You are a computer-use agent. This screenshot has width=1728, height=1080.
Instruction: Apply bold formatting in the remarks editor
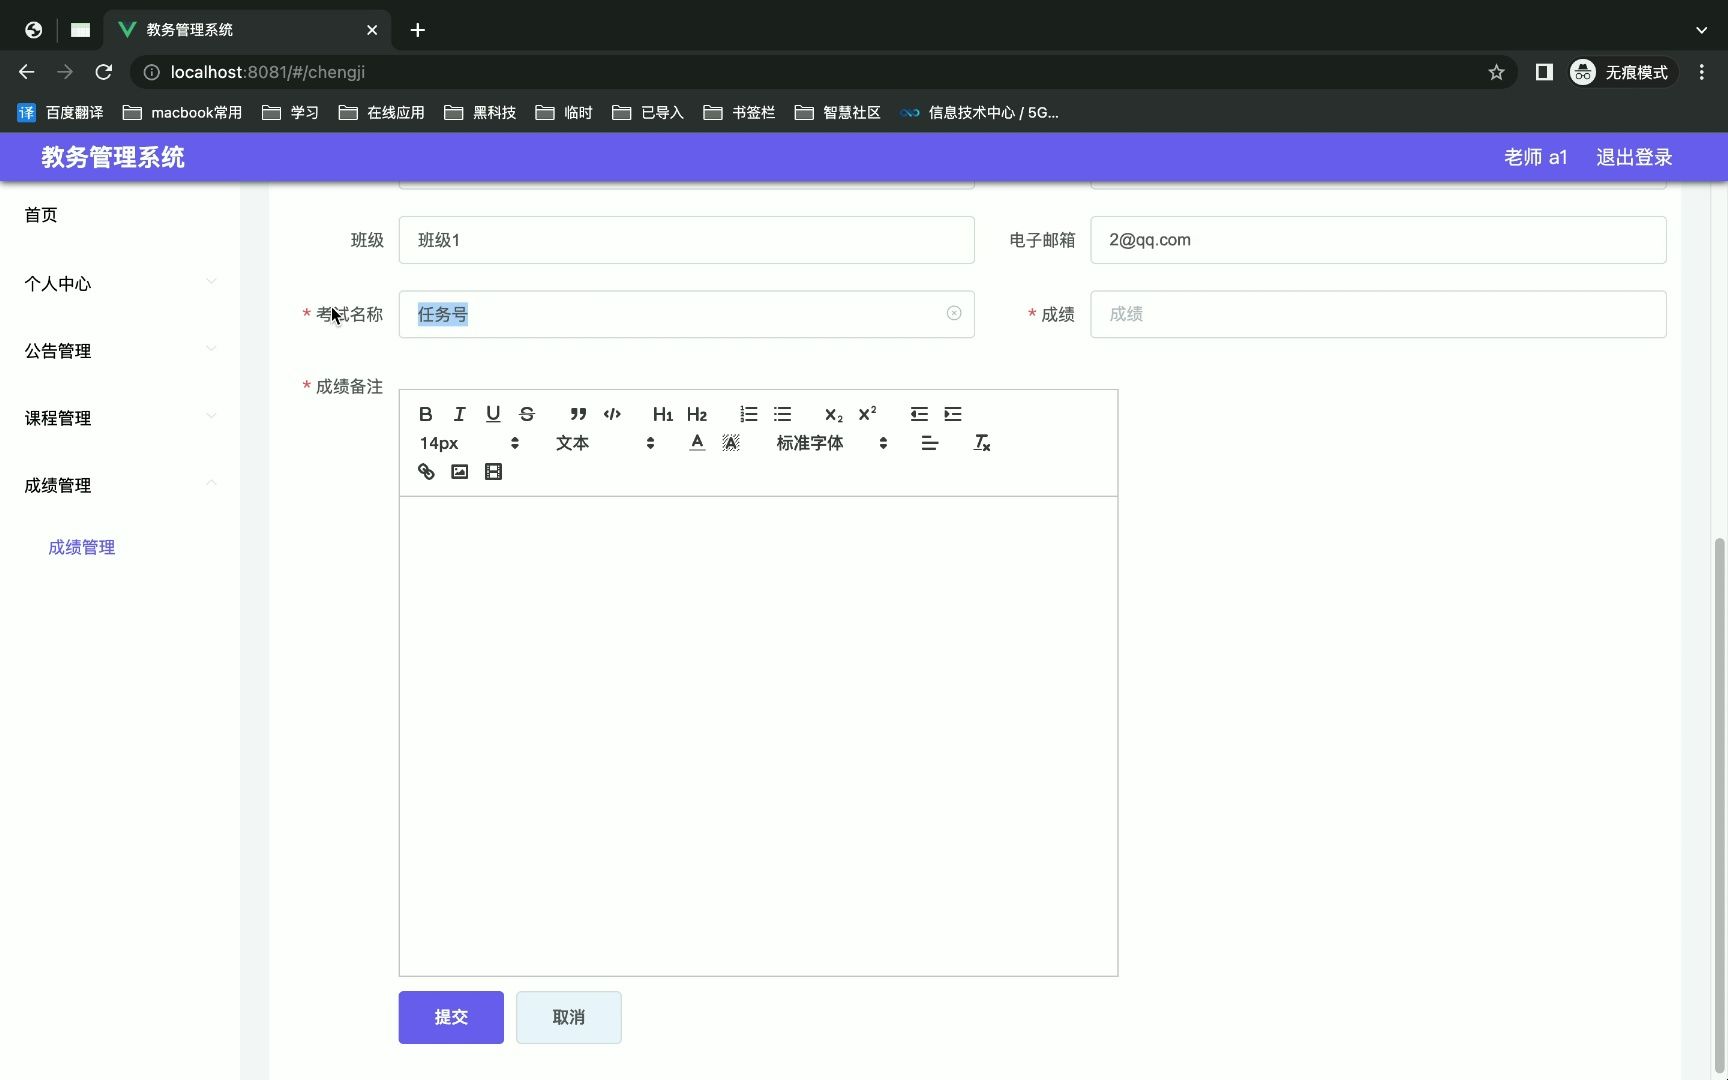tap(425, 414)
